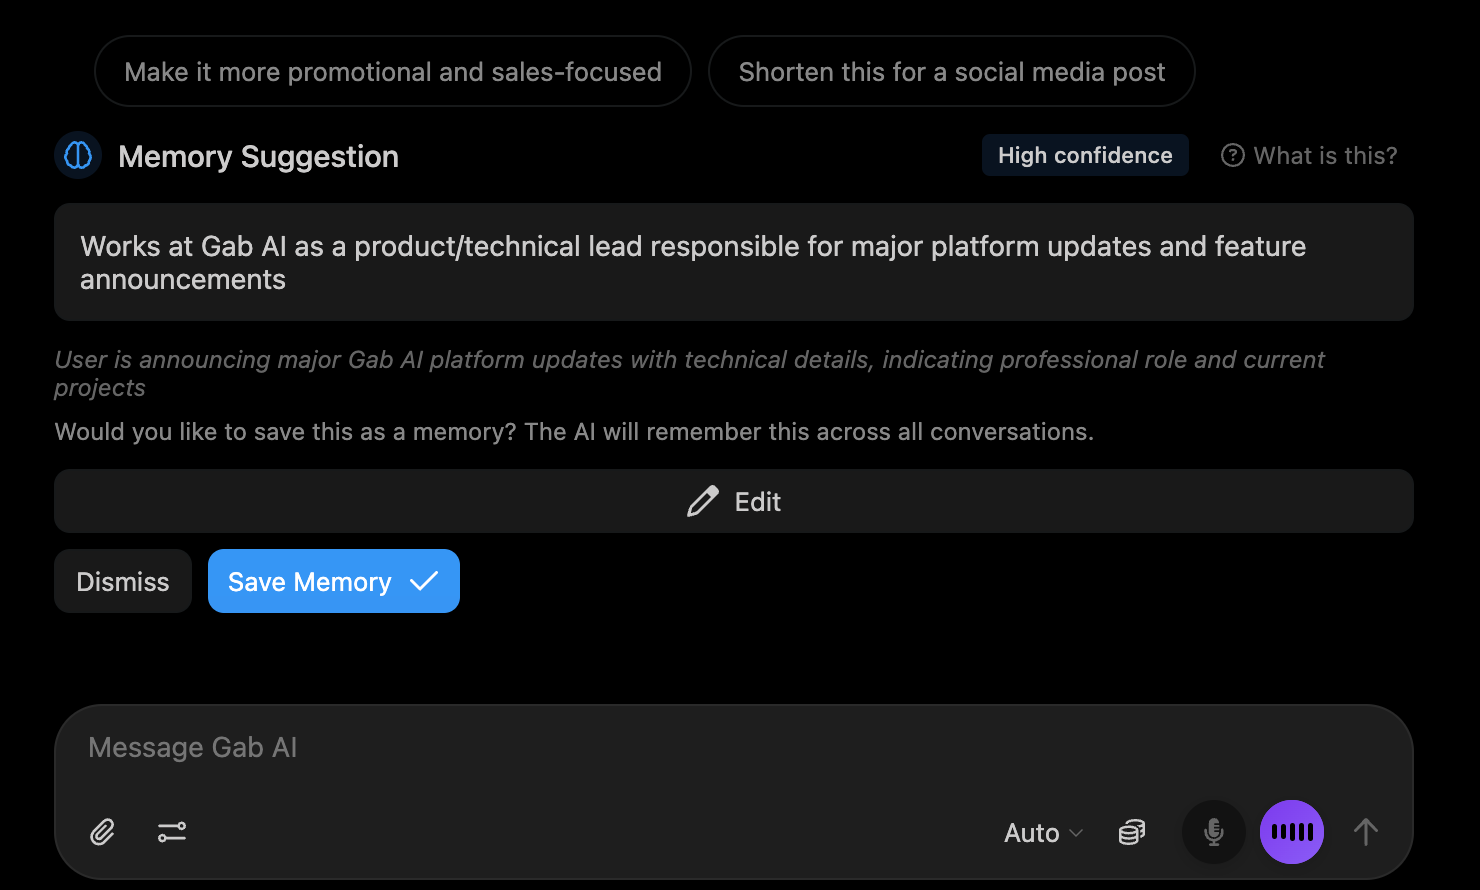
Task: Click the brain icon beside Memory Suggestion
Action: coord(78,156)
